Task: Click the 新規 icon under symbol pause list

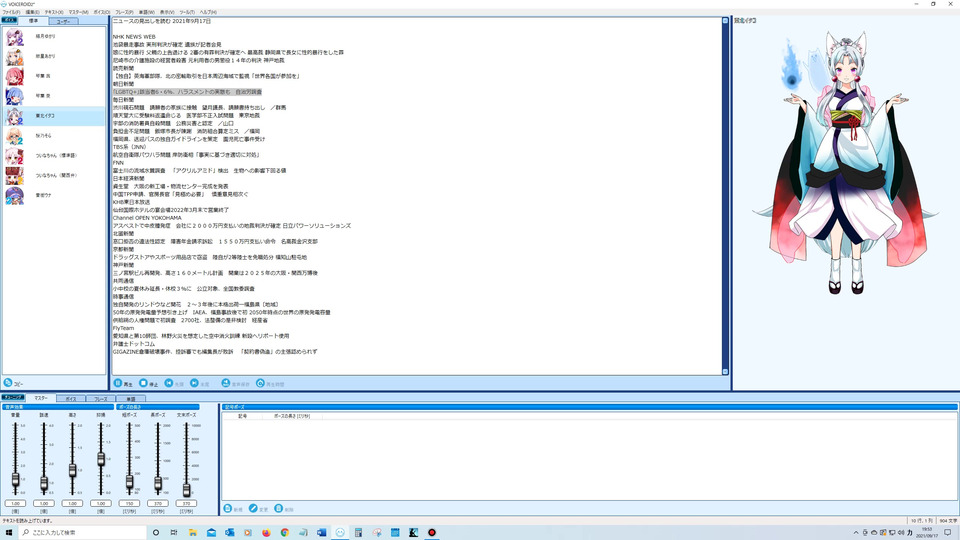Action: (228, 509)
